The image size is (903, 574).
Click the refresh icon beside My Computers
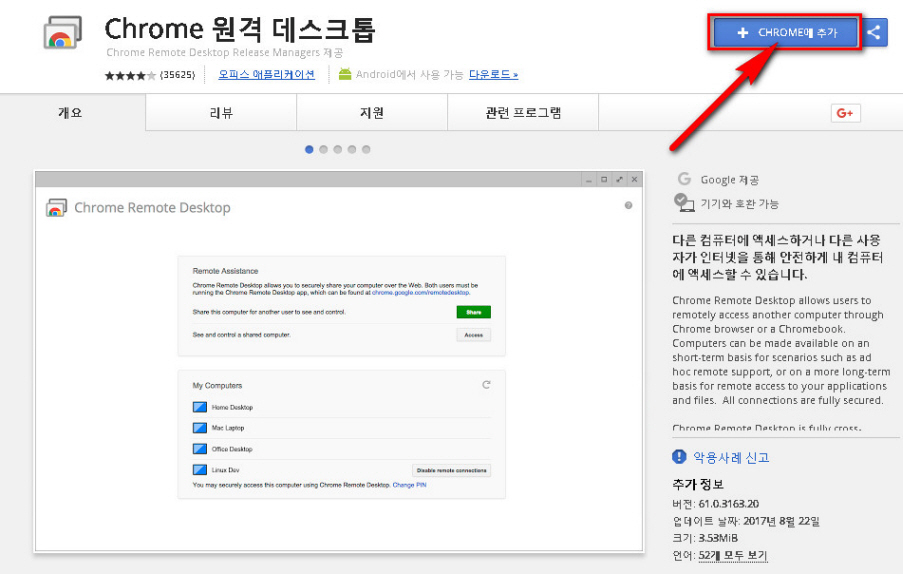(486, 385)
